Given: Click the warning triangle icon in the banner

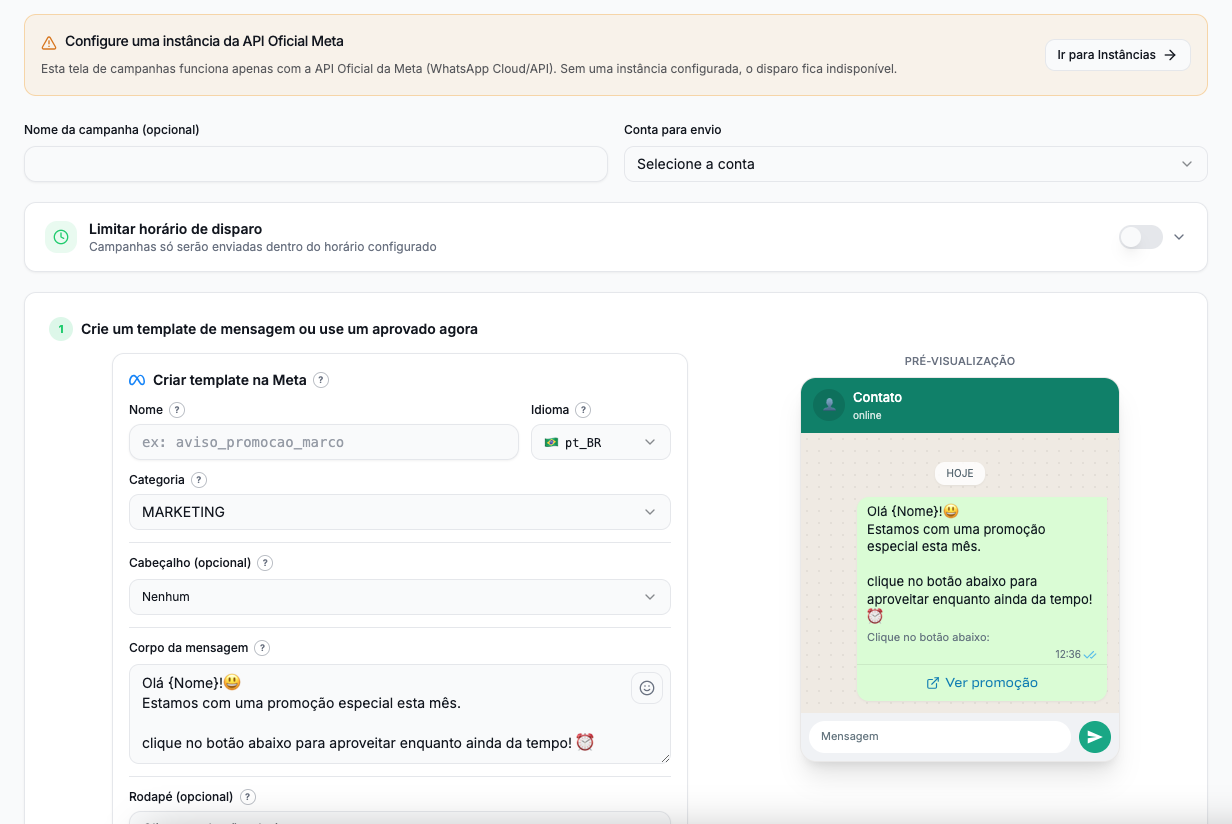Looking at the screenshot, I should point(49,42).
